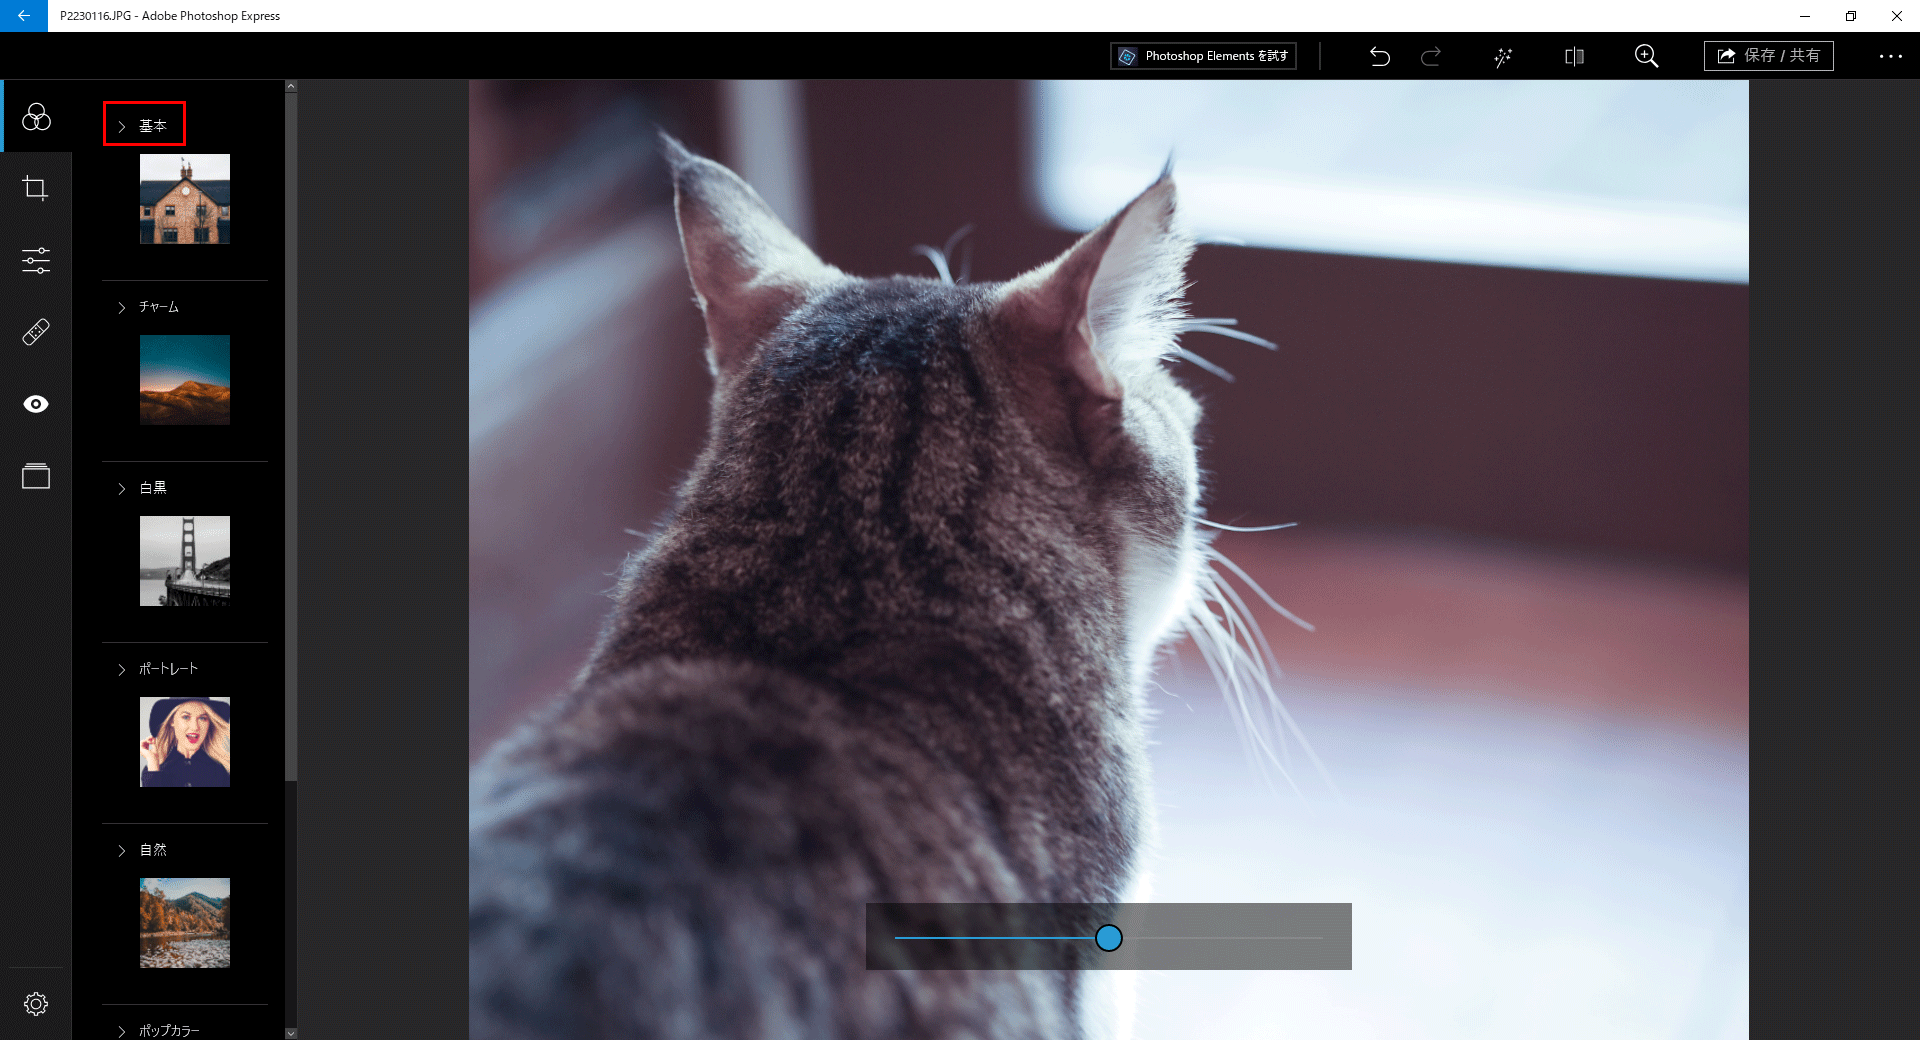The image size is (1920, 1040).
Task: Toggle the Red Eye correction tool
Action: tap(36, 404)
